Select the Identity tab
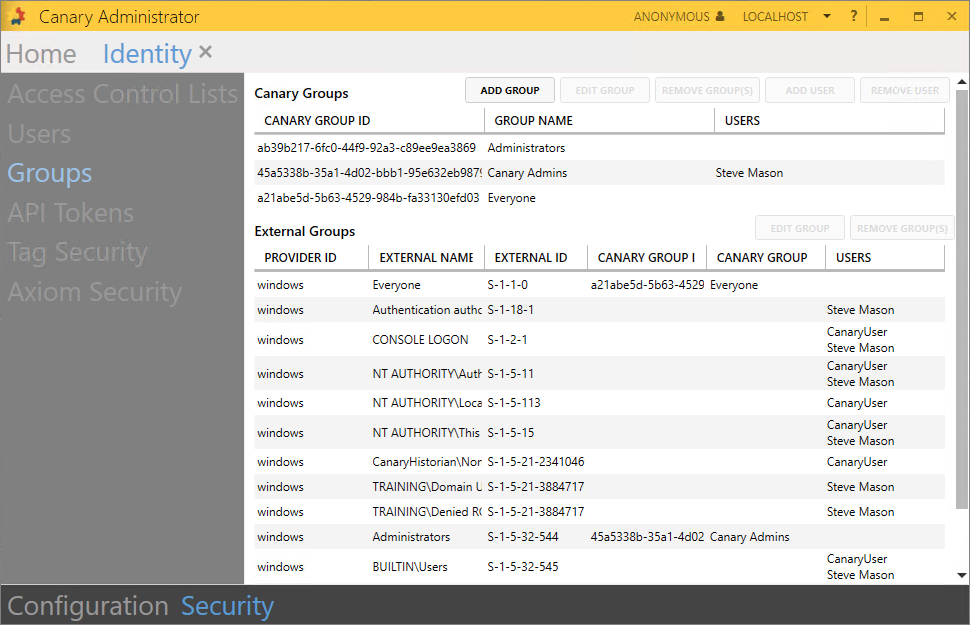Screen dimensions: 970x625 (x=147, y=54)
